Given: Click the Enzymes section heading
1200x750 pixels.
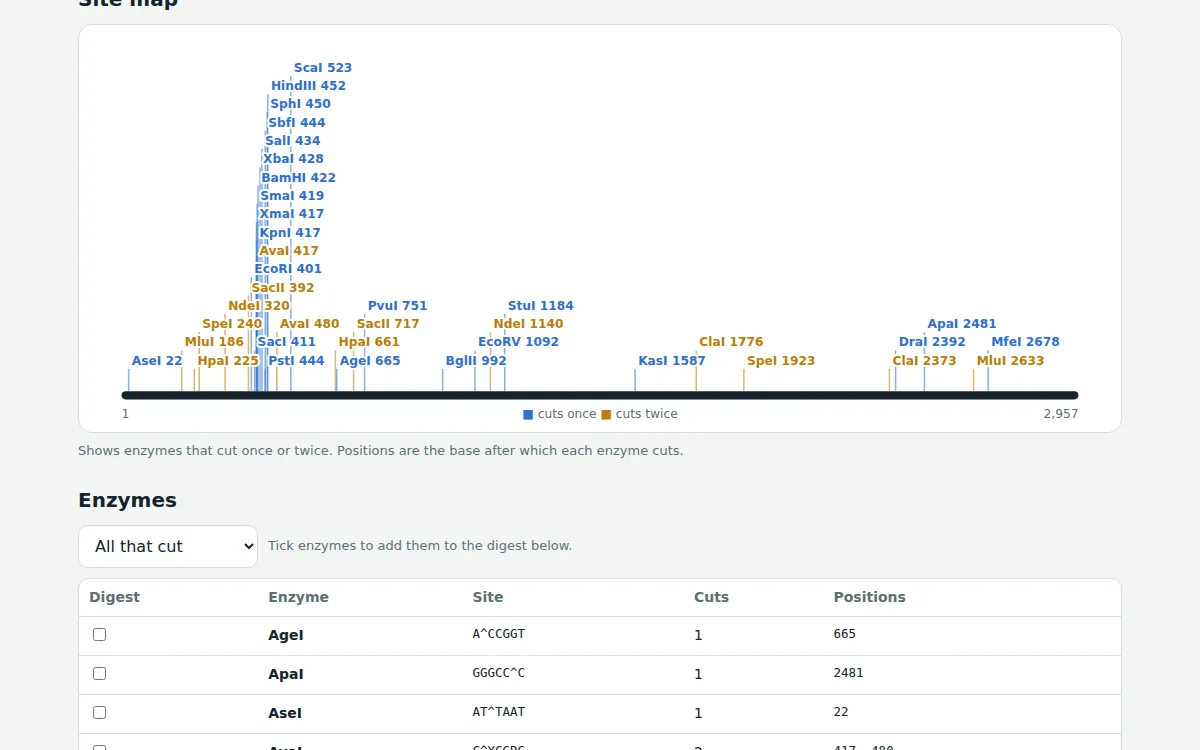Looking at the screenshot, I should (127, 500).
